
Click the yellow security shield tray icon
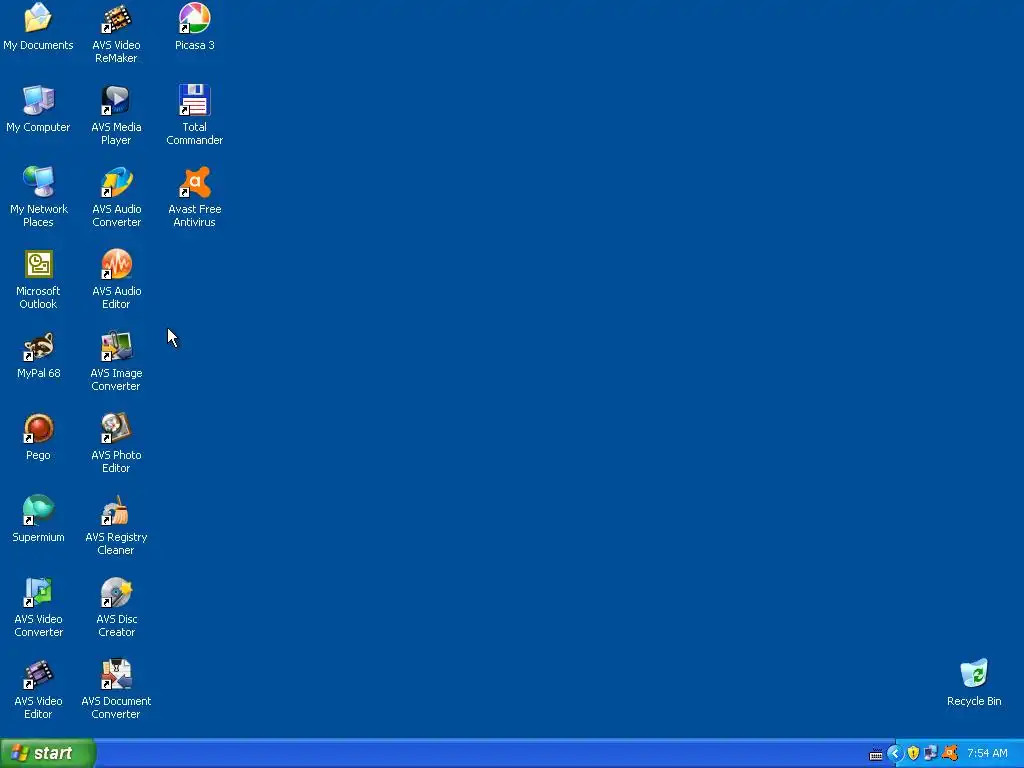click(x=913, y=754)
